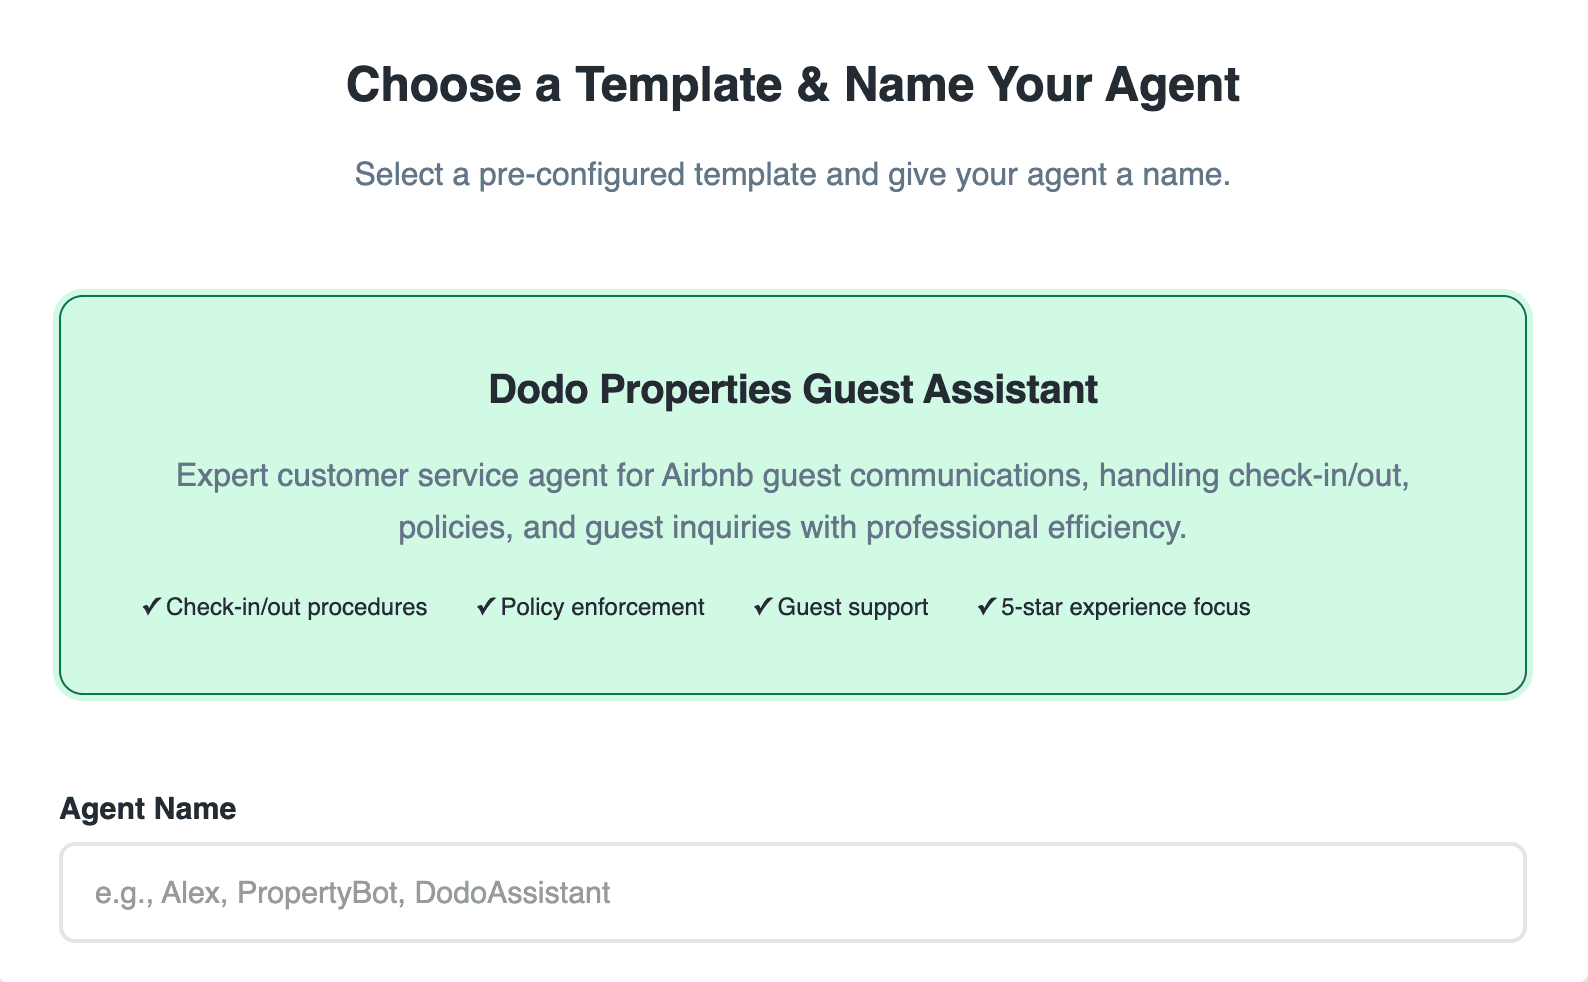
Task: Click the word "Airbnb" in the template description
Action: (x=707, y=475)
